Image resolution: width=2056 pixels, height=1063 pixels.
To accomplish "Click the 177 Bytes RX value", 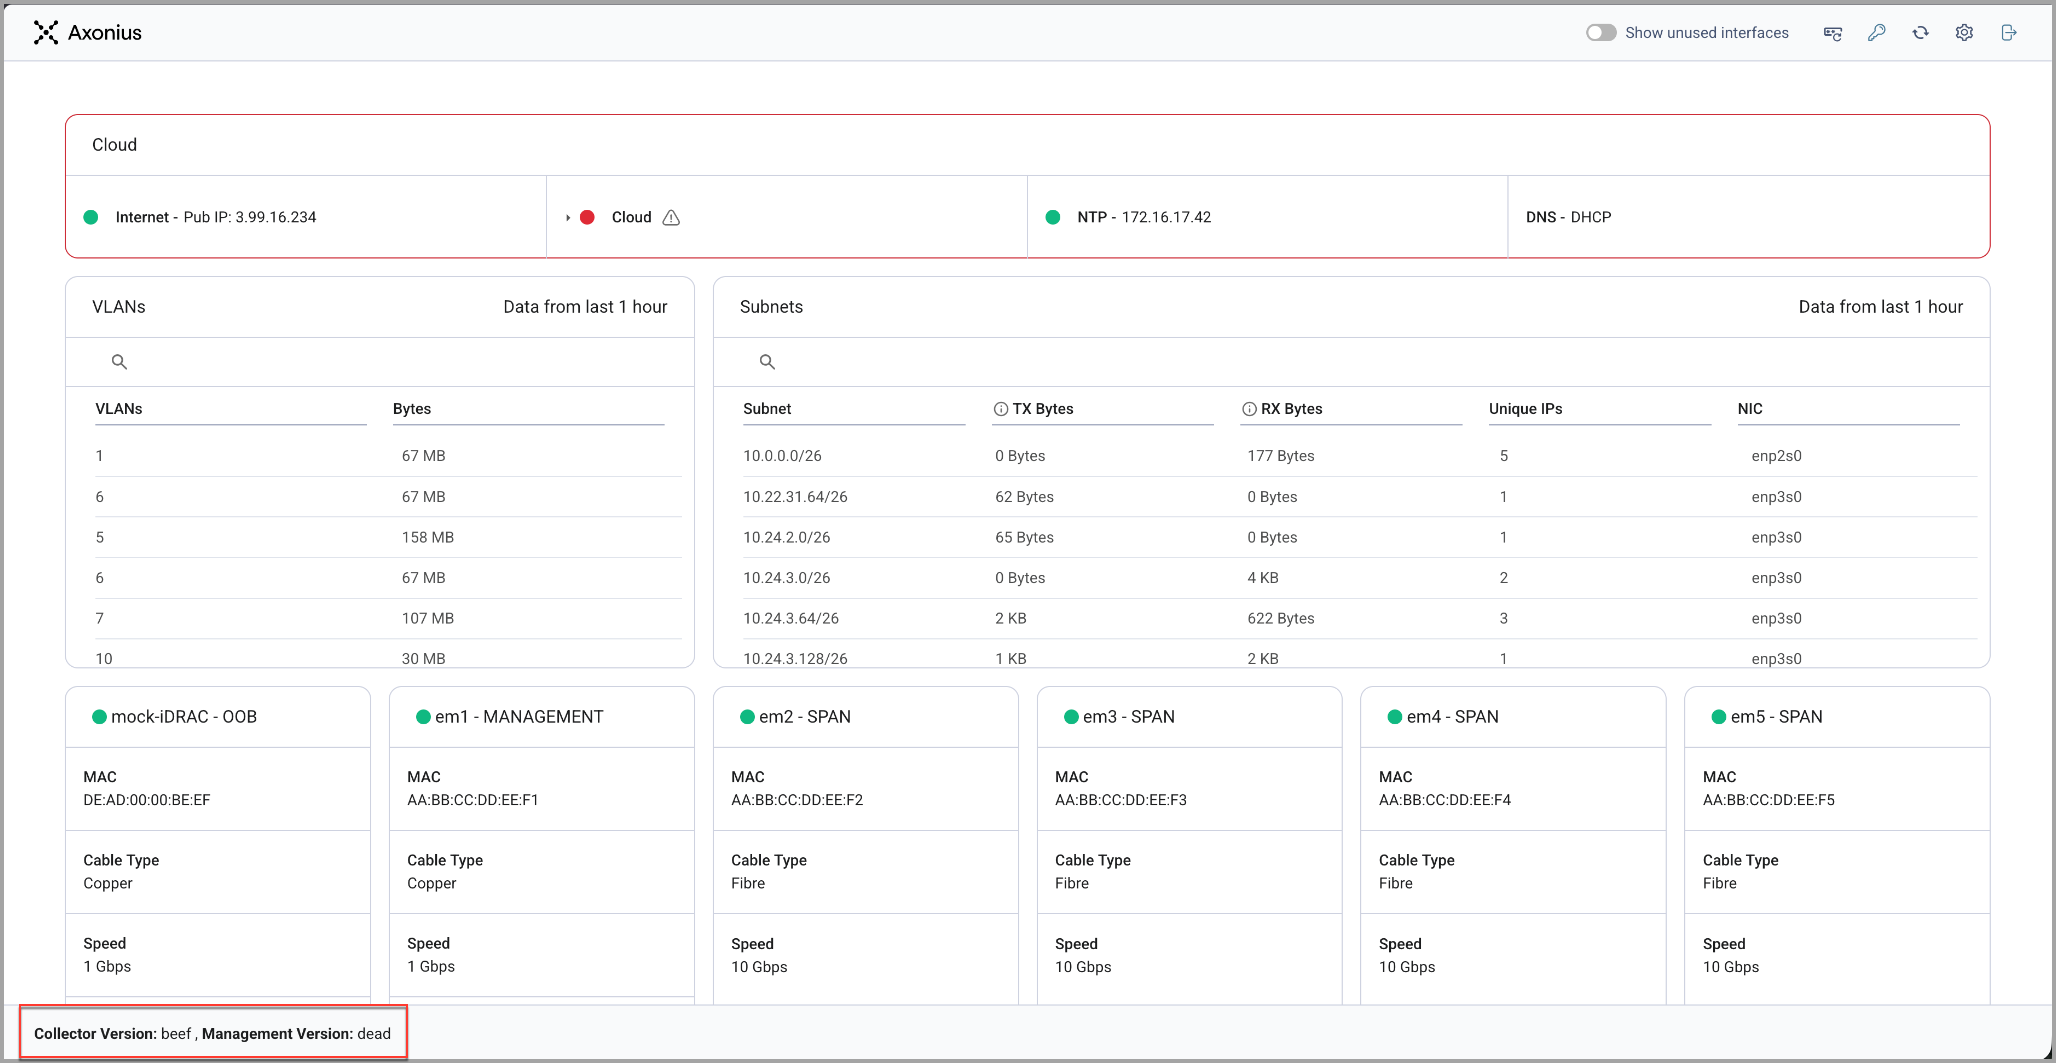I will 1280,456.
